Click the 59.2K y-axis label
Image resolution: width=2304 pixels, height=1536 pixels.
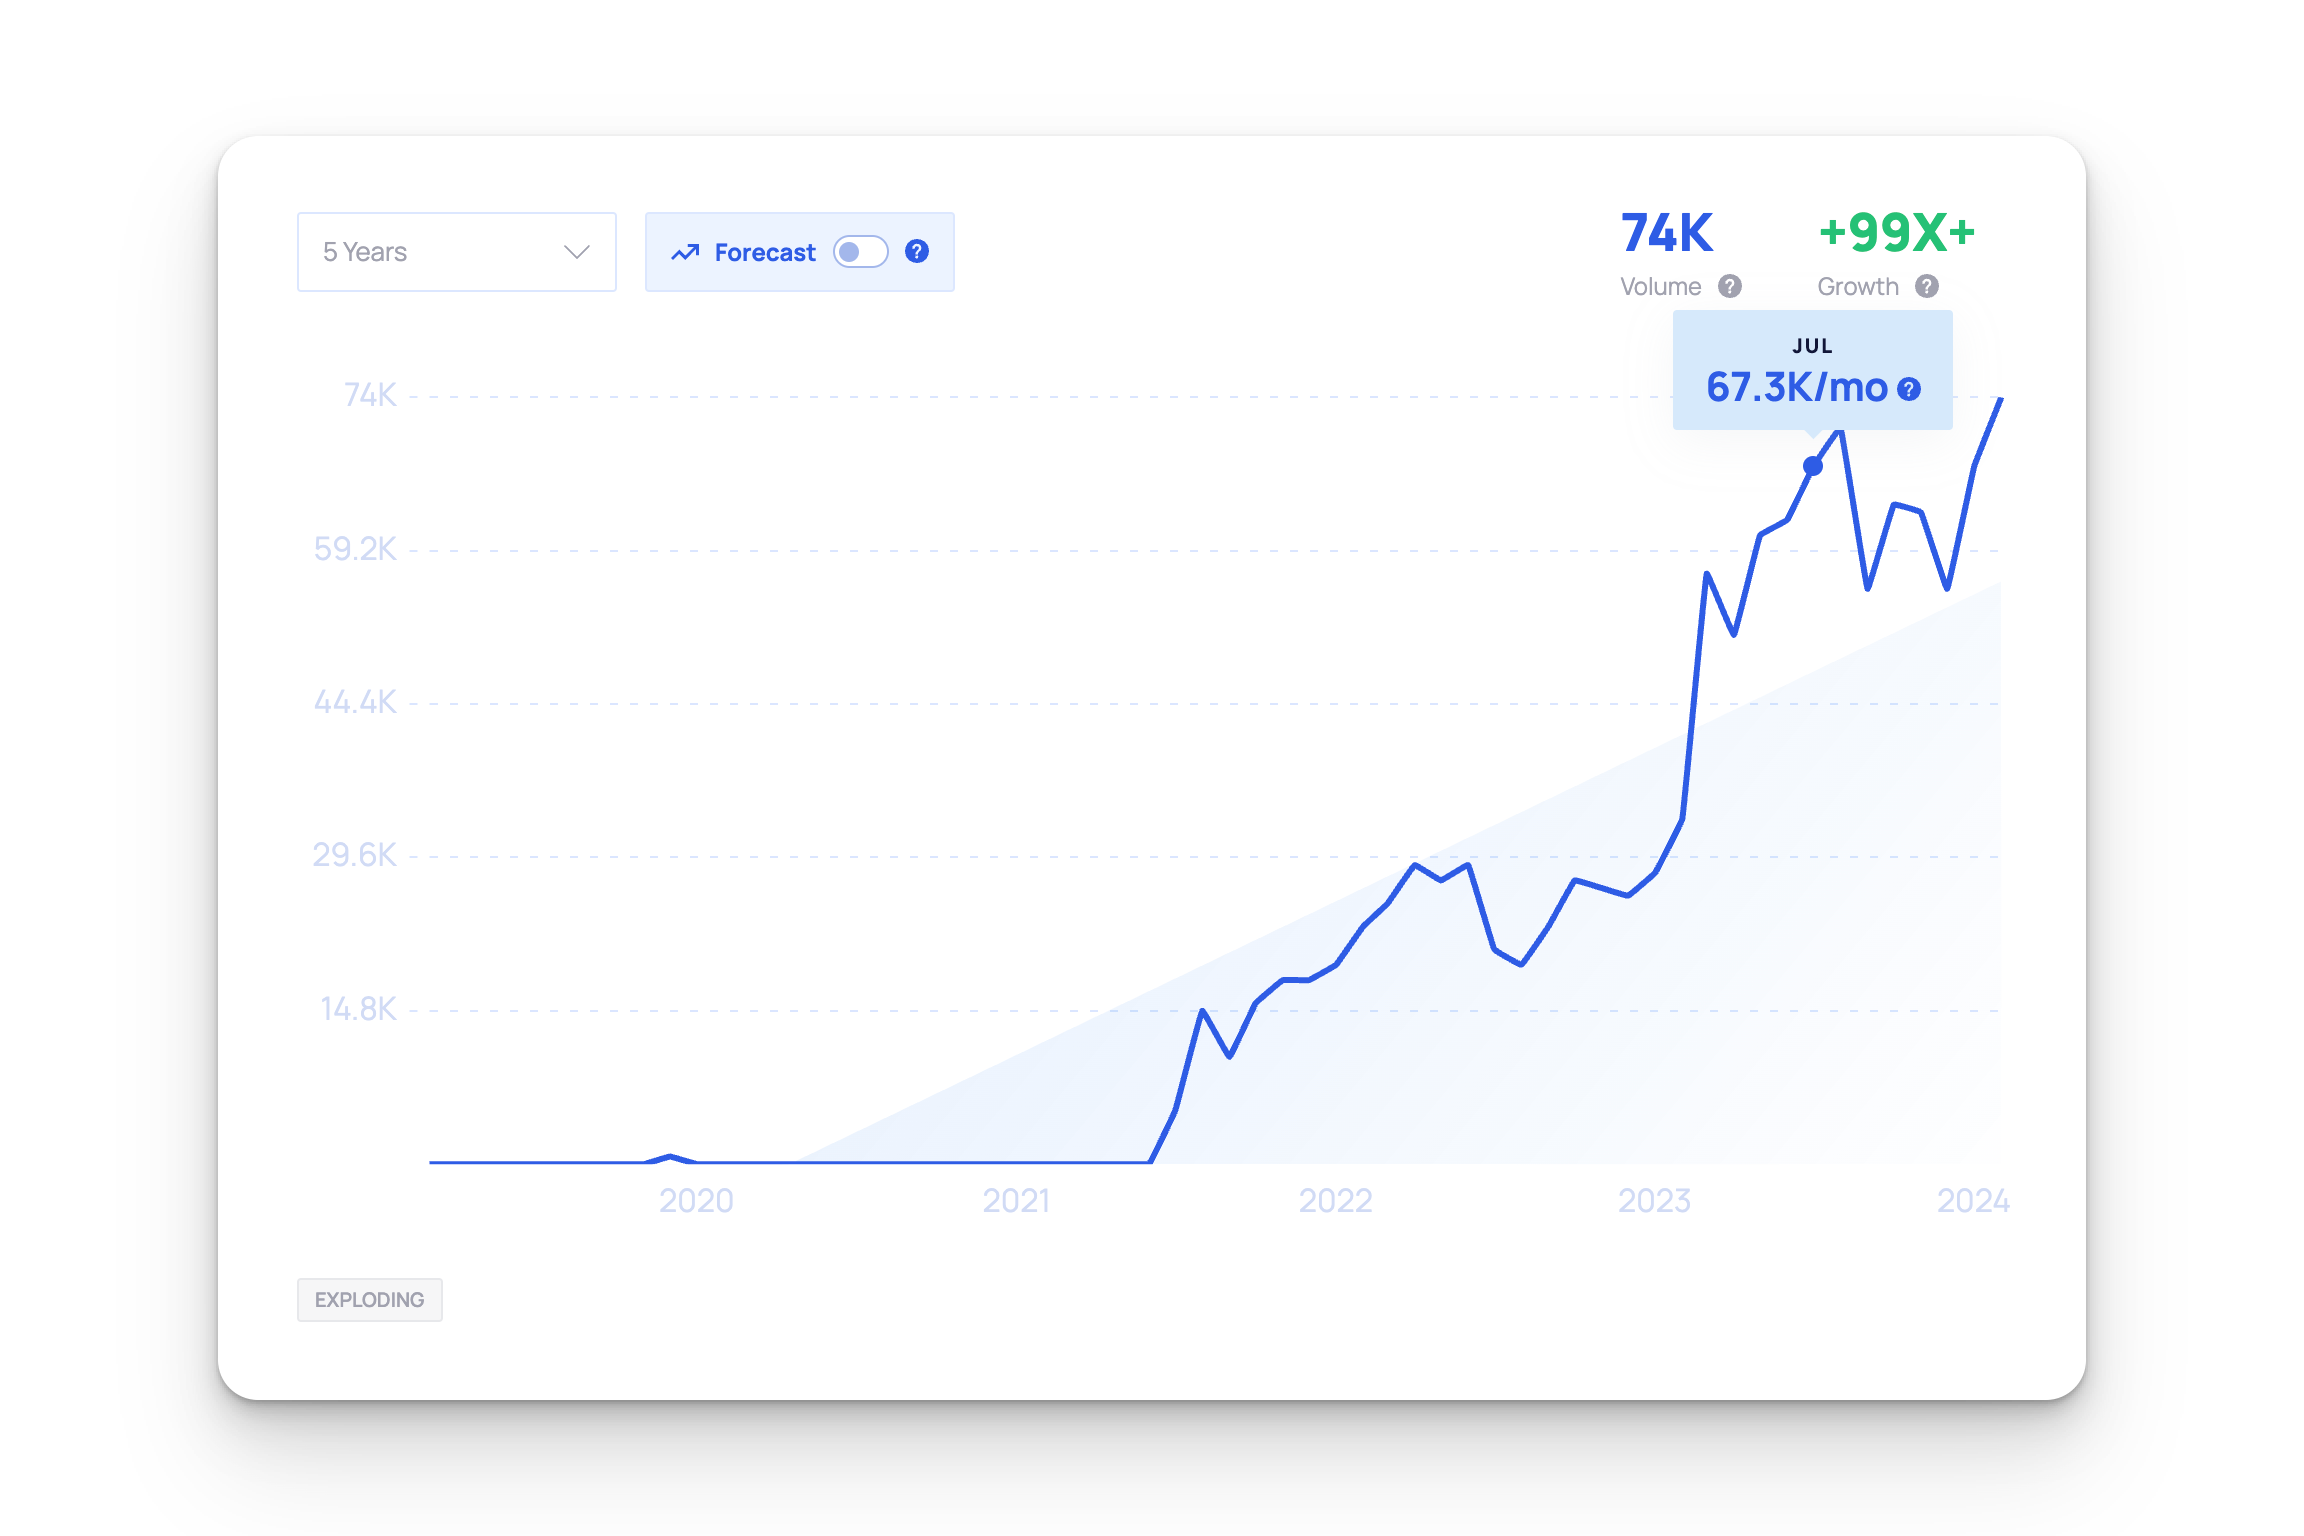click(355, 549)
